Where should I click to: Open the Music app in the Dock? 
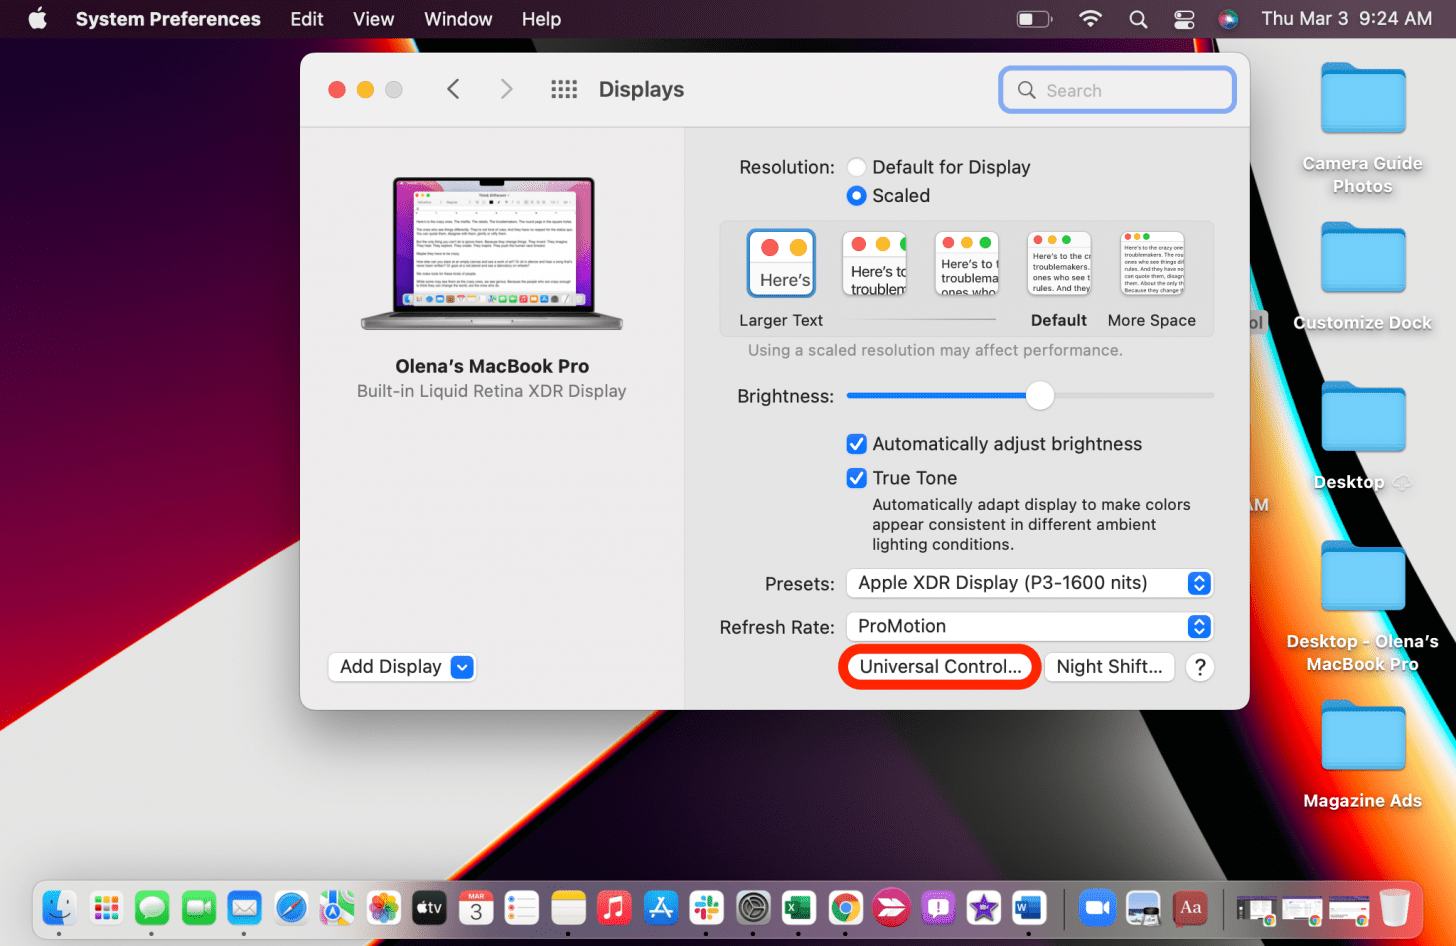614,908
